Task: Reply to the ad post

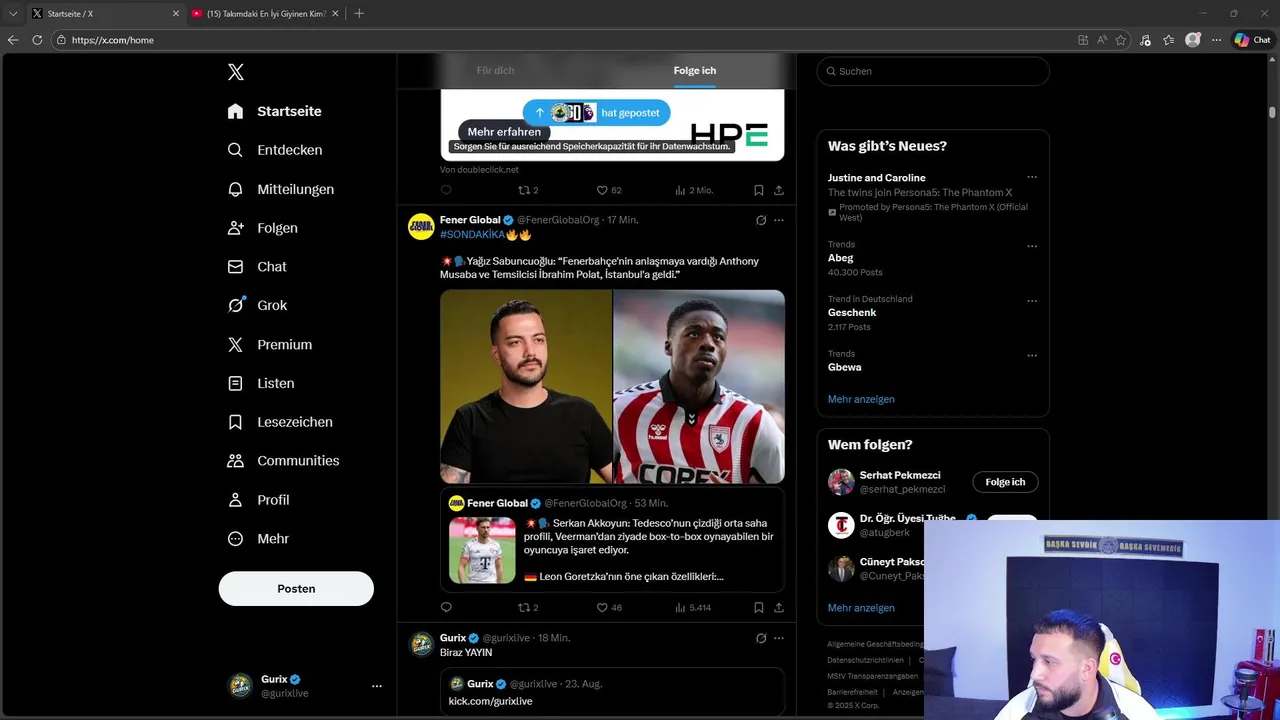Action: [x=446, y=190]
